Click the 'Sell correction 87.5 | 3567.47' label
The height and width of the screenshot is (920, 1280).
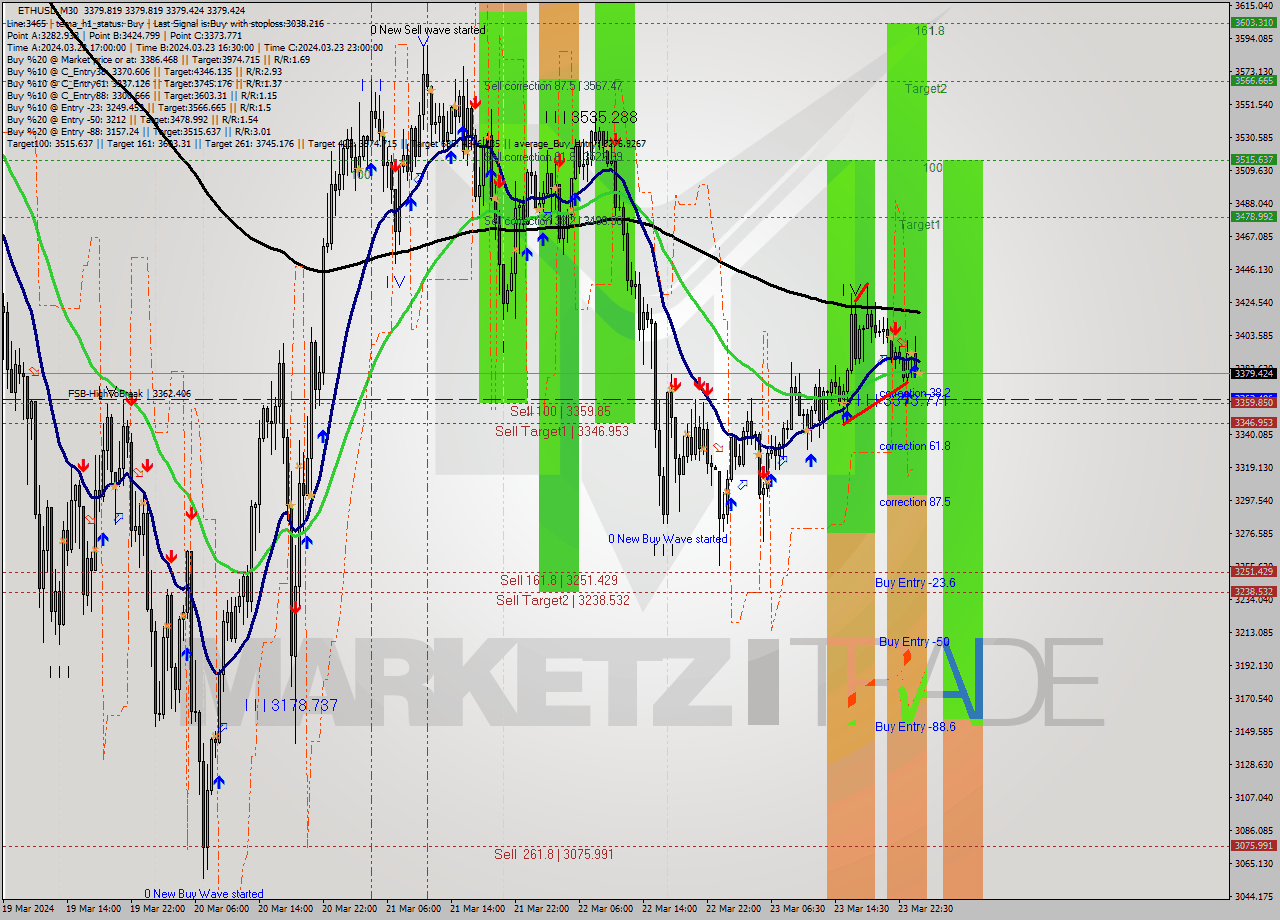tap(553, 86)
